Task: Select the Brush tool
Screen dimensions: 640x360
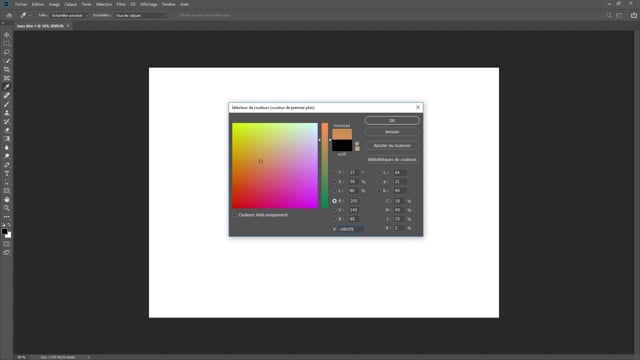Action: click(7, 104)
